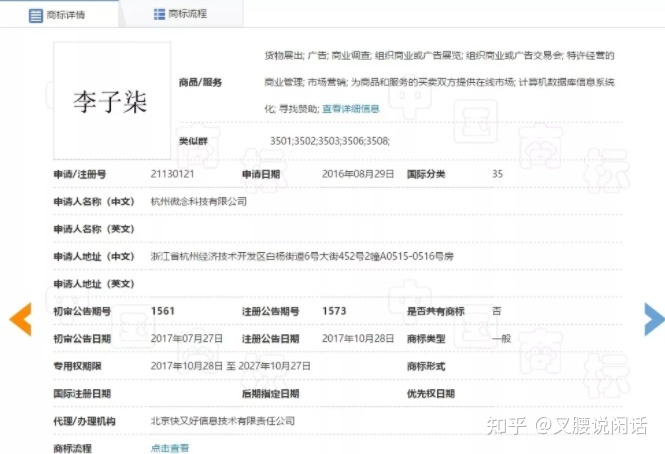Select applicant name 杭州微念科技有限公司
This screenshot has height=454, width=665.
tap(198, 202)
